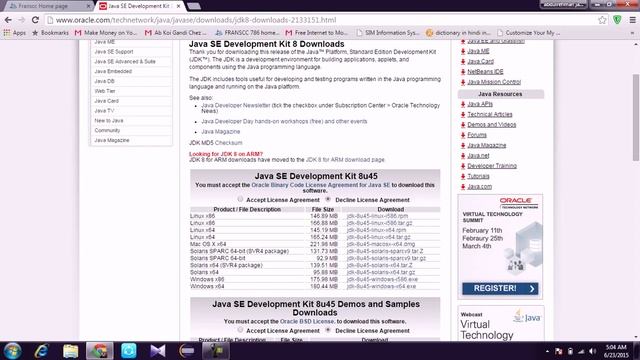Open the Virtual Technology webcast banner
The width and height of the screenshot is (640, 360).
coord(500,324)
